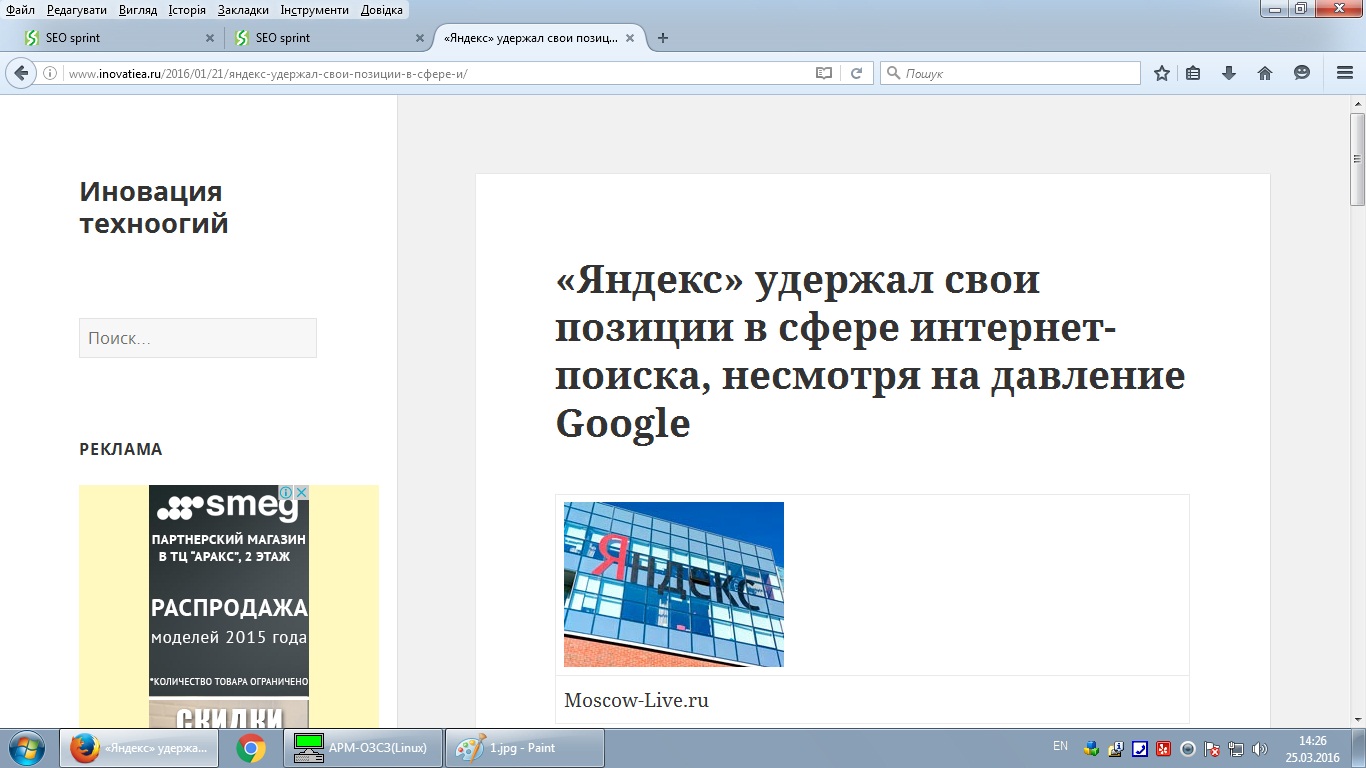Click the Иновация техноогий site title
This screenshot has height=768, width=1366.
pos(154,207)
